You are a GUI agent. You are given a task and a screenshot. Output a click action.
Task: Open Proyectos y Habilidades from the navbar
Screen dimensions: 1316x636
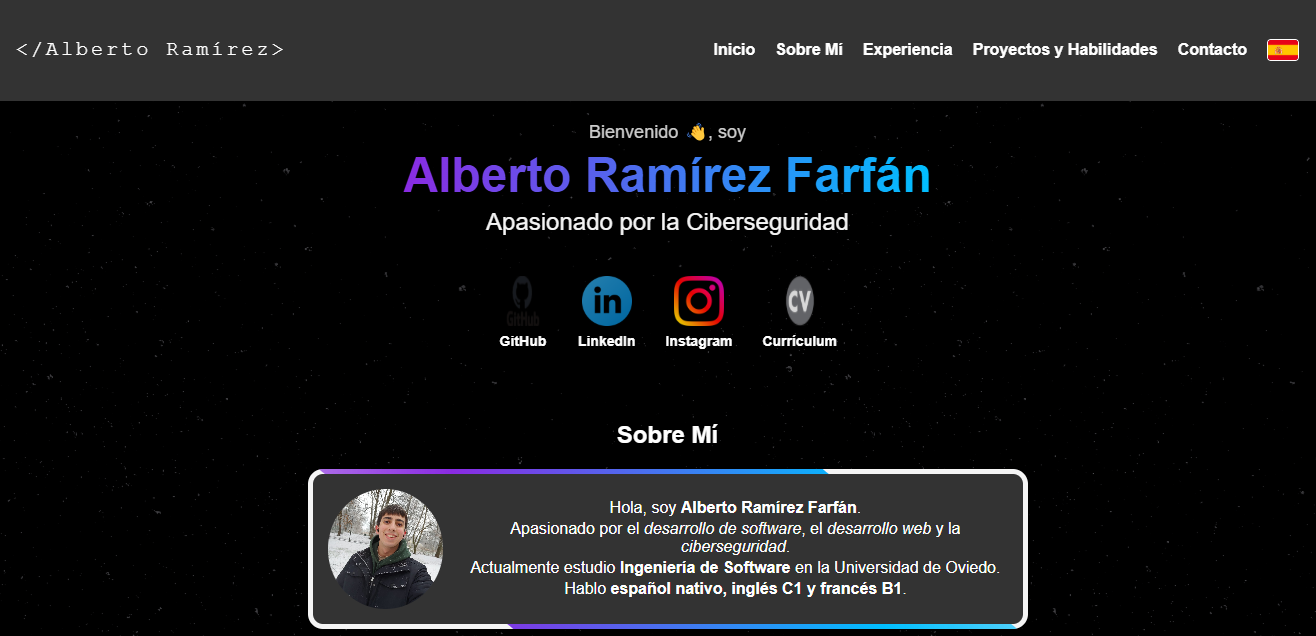click(1064, 49)
